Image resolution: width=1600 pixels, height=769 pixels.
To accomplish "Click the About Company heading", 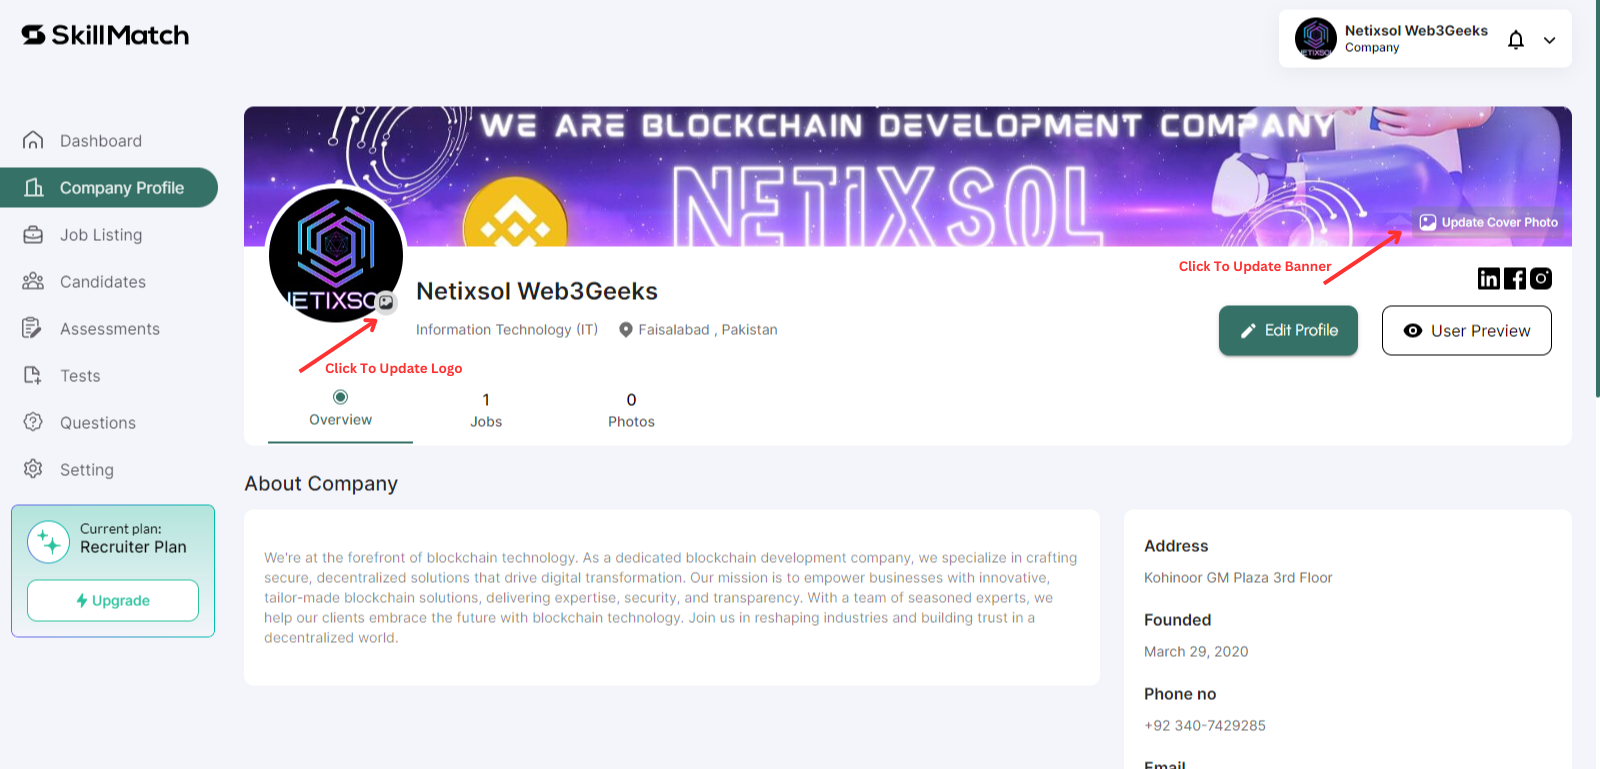I will click(x=321, y=484).
